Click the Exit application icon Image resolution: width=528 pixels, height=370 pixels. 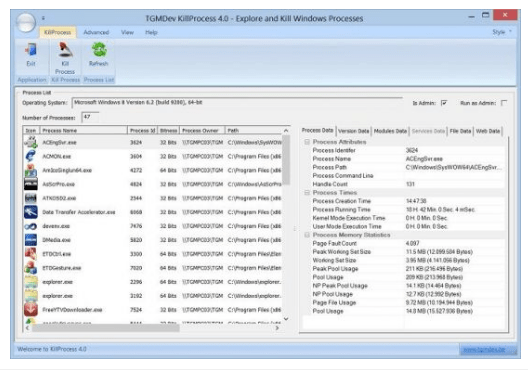click(31, 50)
